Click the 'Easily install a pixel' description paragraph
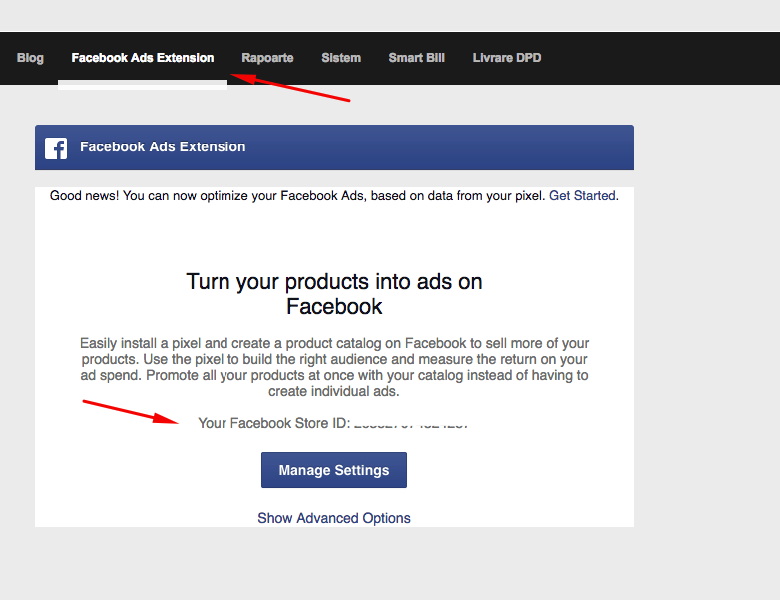Image resolution: width=780 pixels, height=600 pixels. (334, 367)
